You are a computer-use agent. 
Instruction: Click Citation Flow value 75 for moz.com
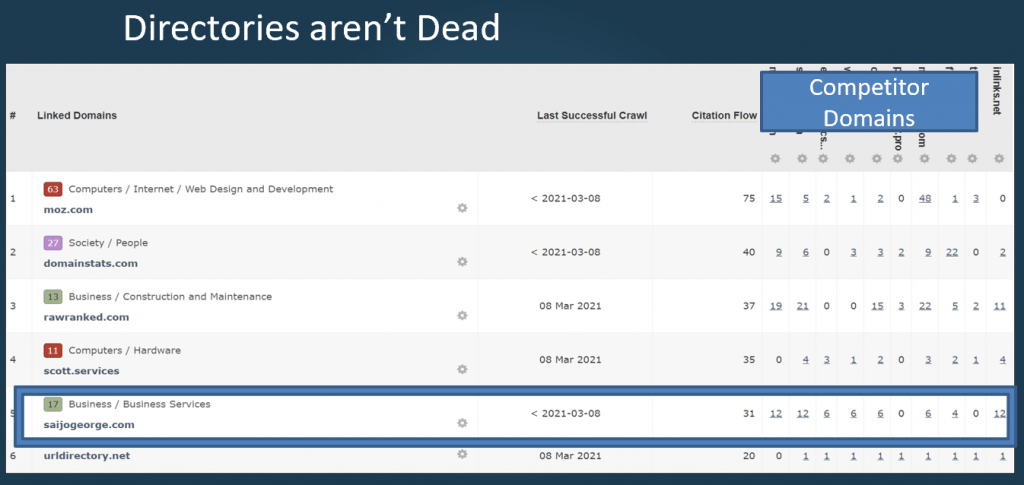tap(748, 198)
